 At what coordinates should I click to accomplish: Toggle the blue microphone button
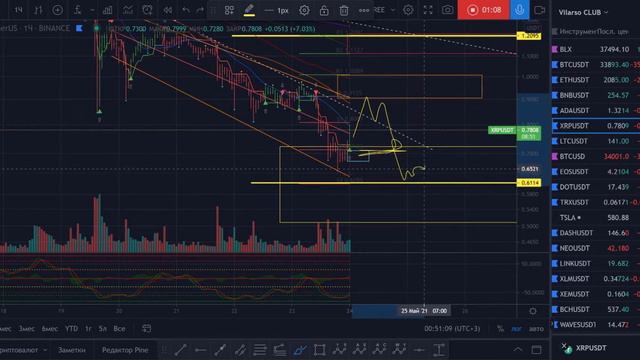[520, 10]
